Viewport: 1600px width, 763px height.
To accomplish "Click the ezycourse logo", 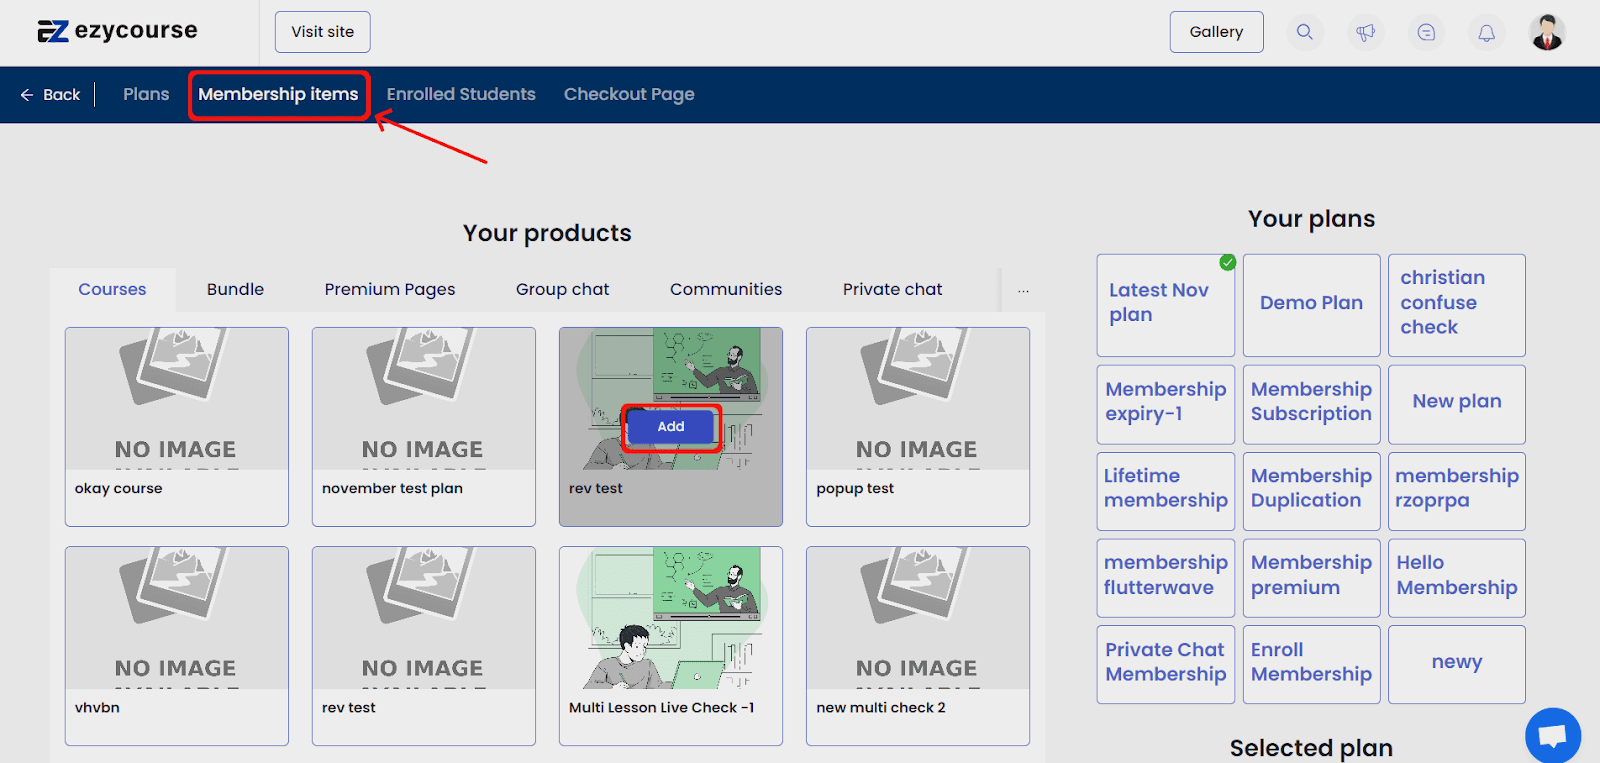I will [117, 31].
